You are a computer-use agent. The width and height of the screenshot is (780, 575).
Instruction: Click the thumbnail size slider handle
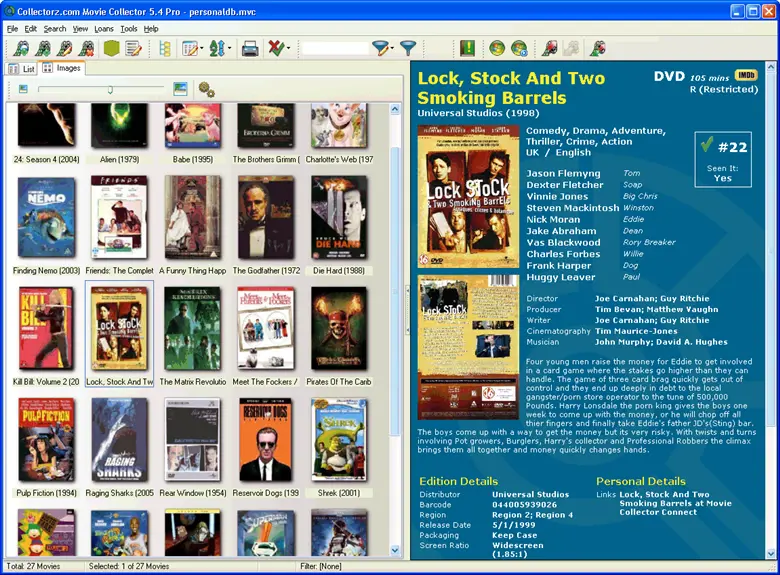coord(110,90)
